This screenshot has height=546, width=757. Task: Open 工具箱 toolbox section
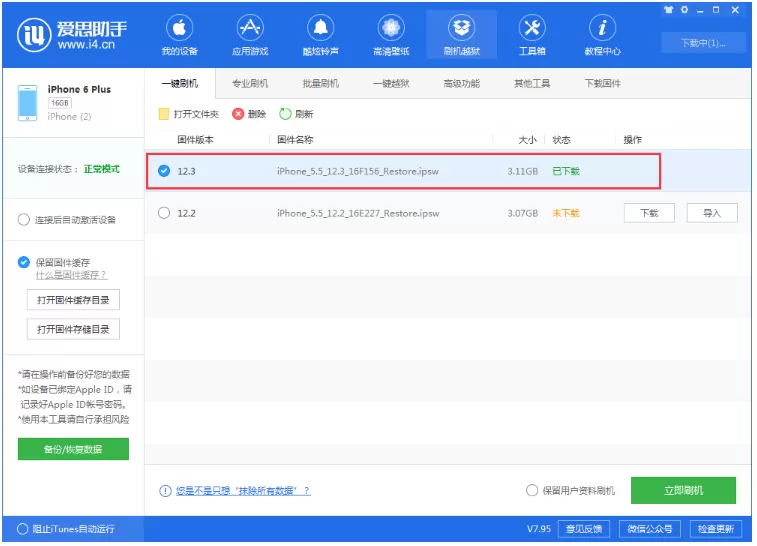pyautogui.click(x=532, y=35)
